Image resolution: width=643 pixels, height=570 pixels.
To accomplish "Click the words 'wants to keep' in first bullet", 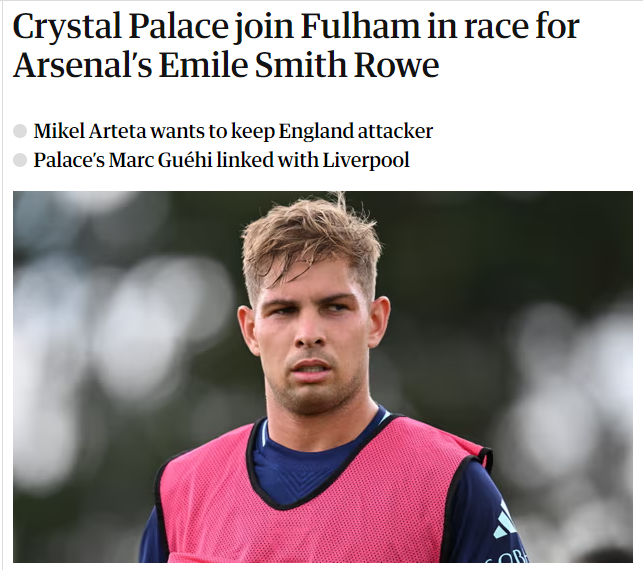I will click(x=212, y=131).
